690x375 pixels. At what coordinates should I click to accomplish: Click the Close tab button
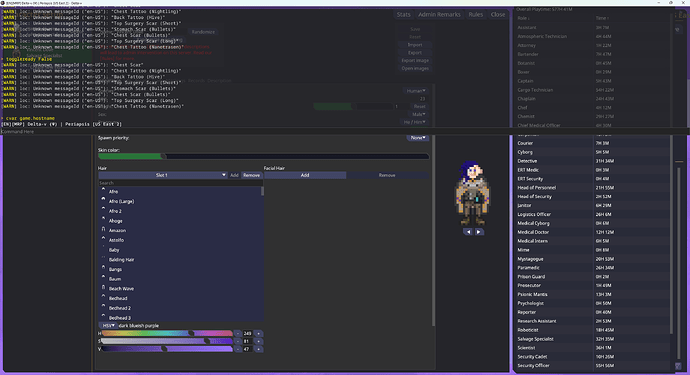(x=498, y=15)
